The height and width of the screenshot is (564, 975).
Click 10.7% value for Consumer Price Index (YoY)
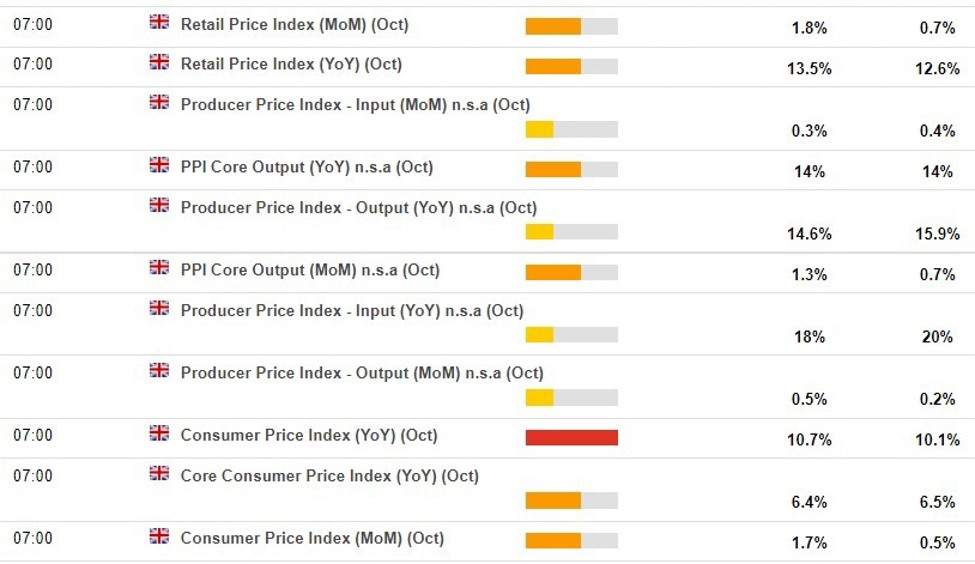coord(808,440)
